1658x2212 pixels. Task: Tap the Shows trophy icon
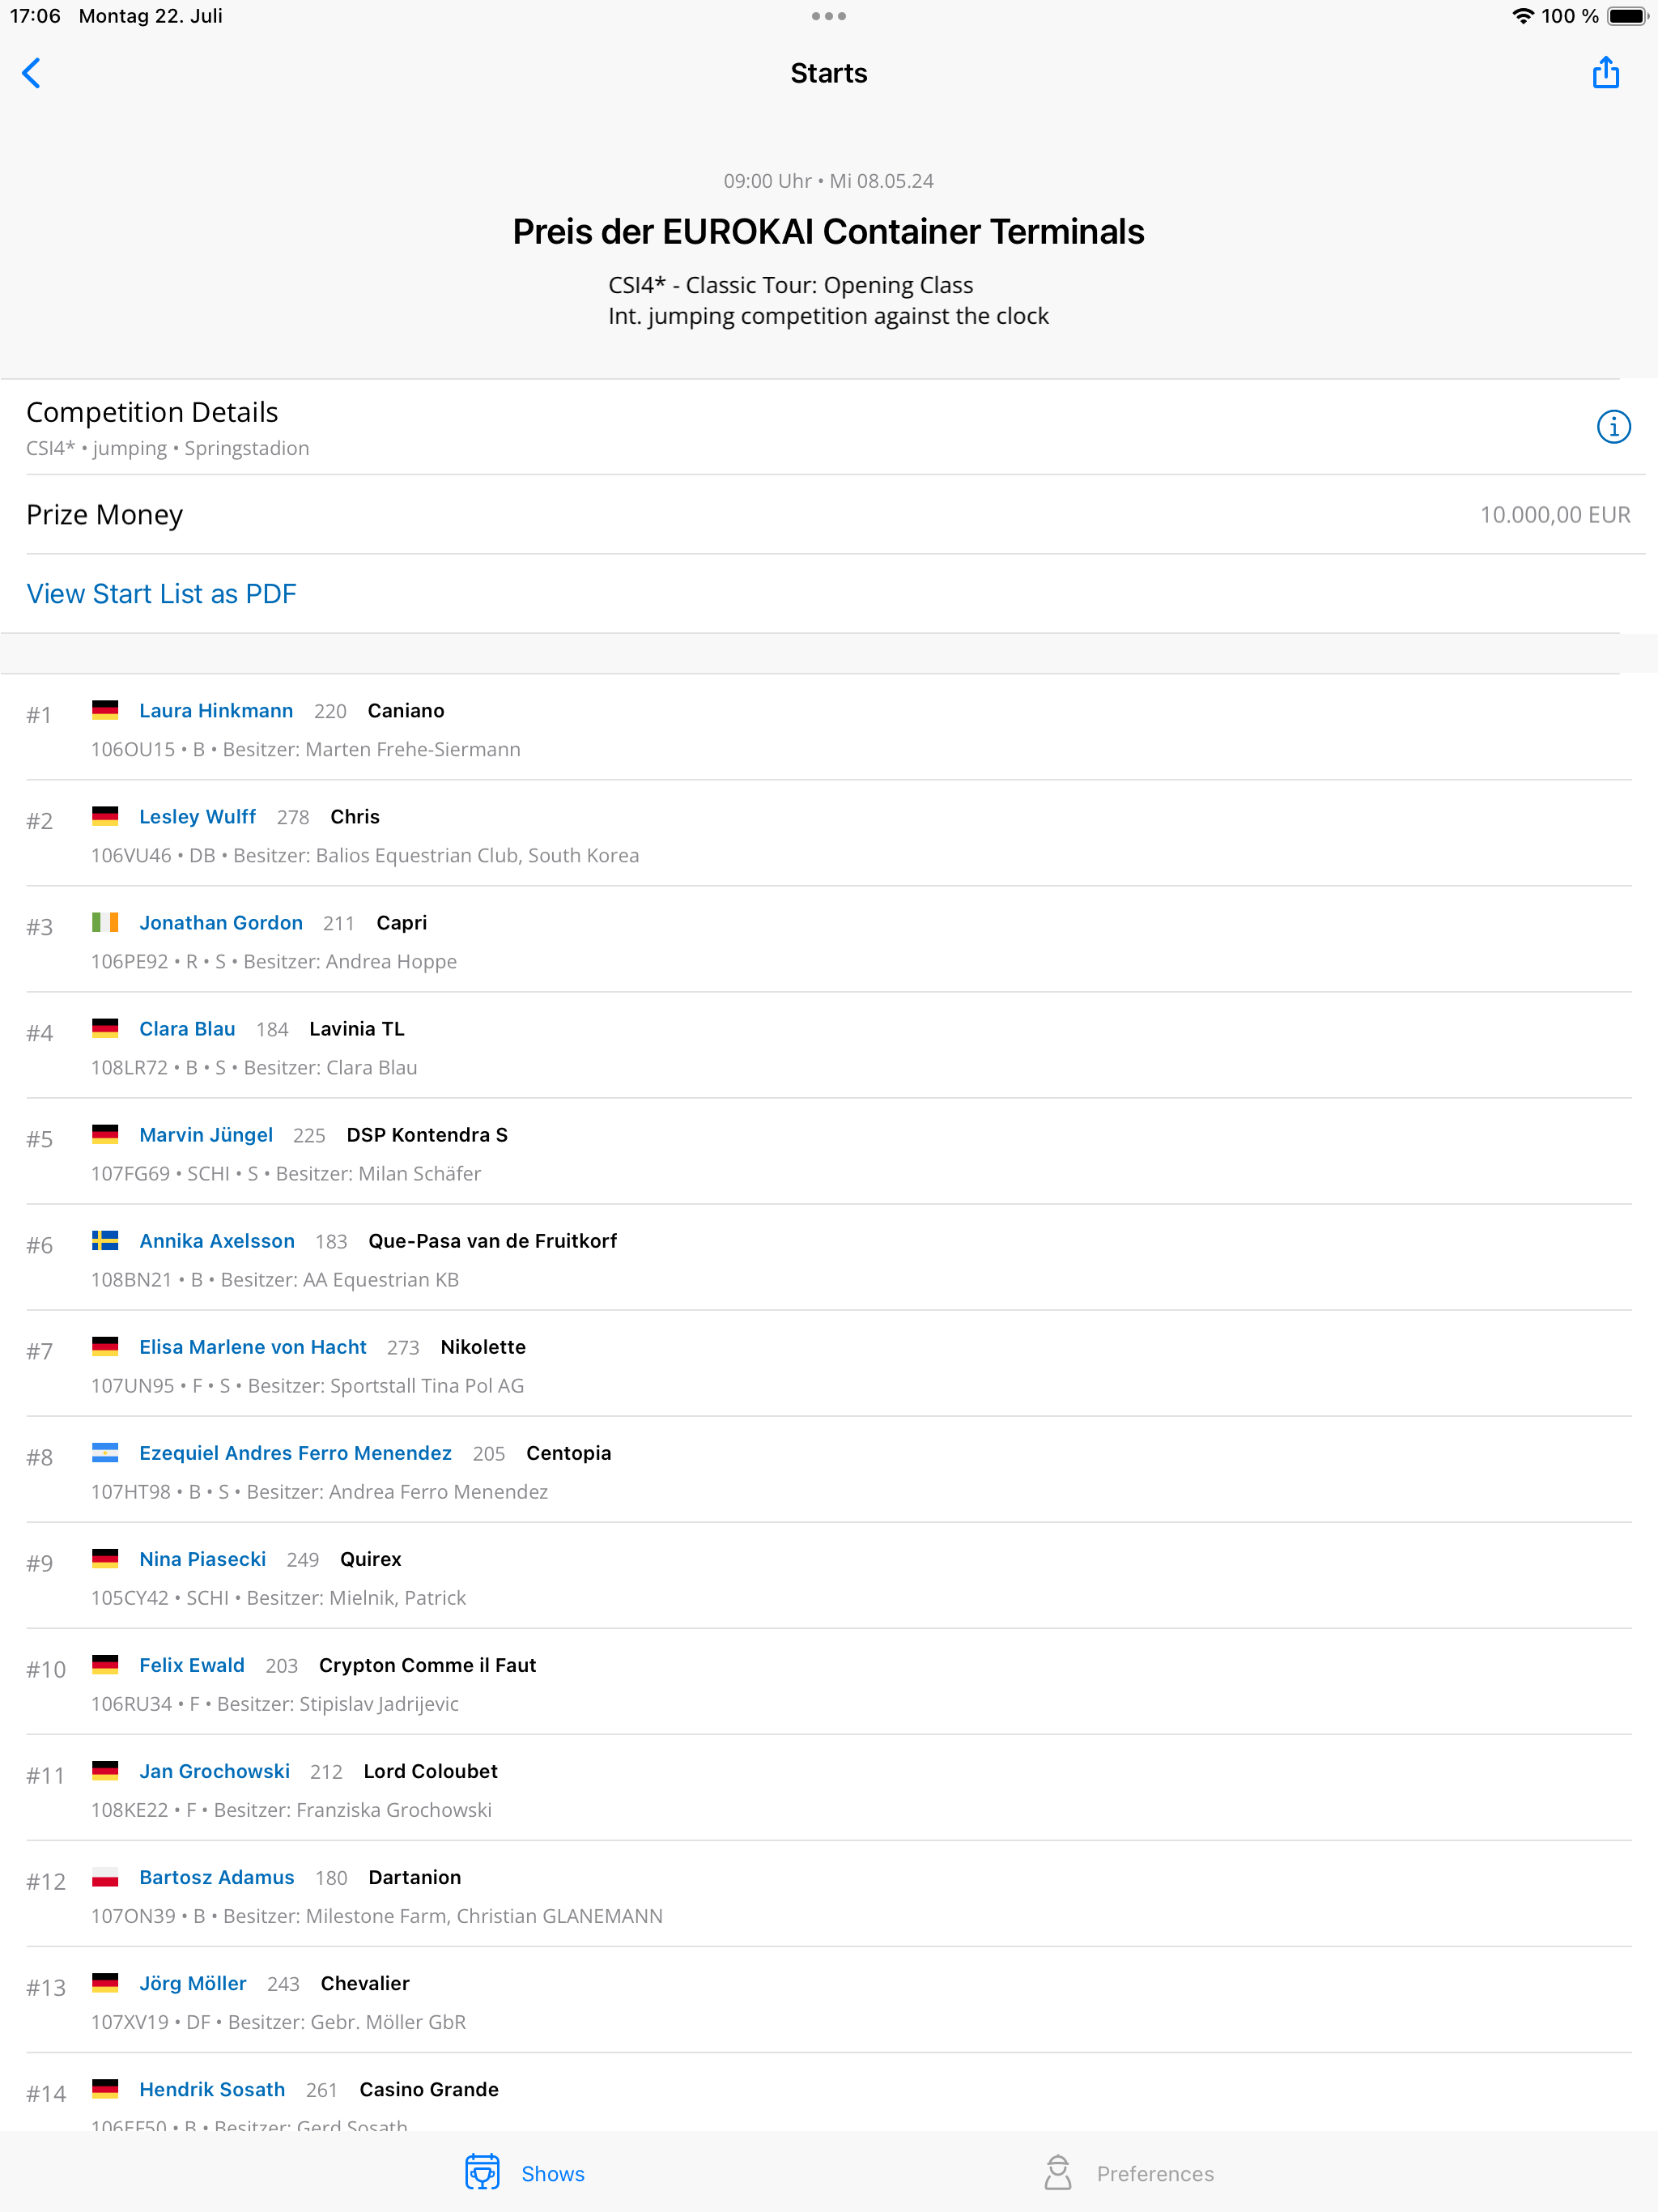pos(482,2172)
